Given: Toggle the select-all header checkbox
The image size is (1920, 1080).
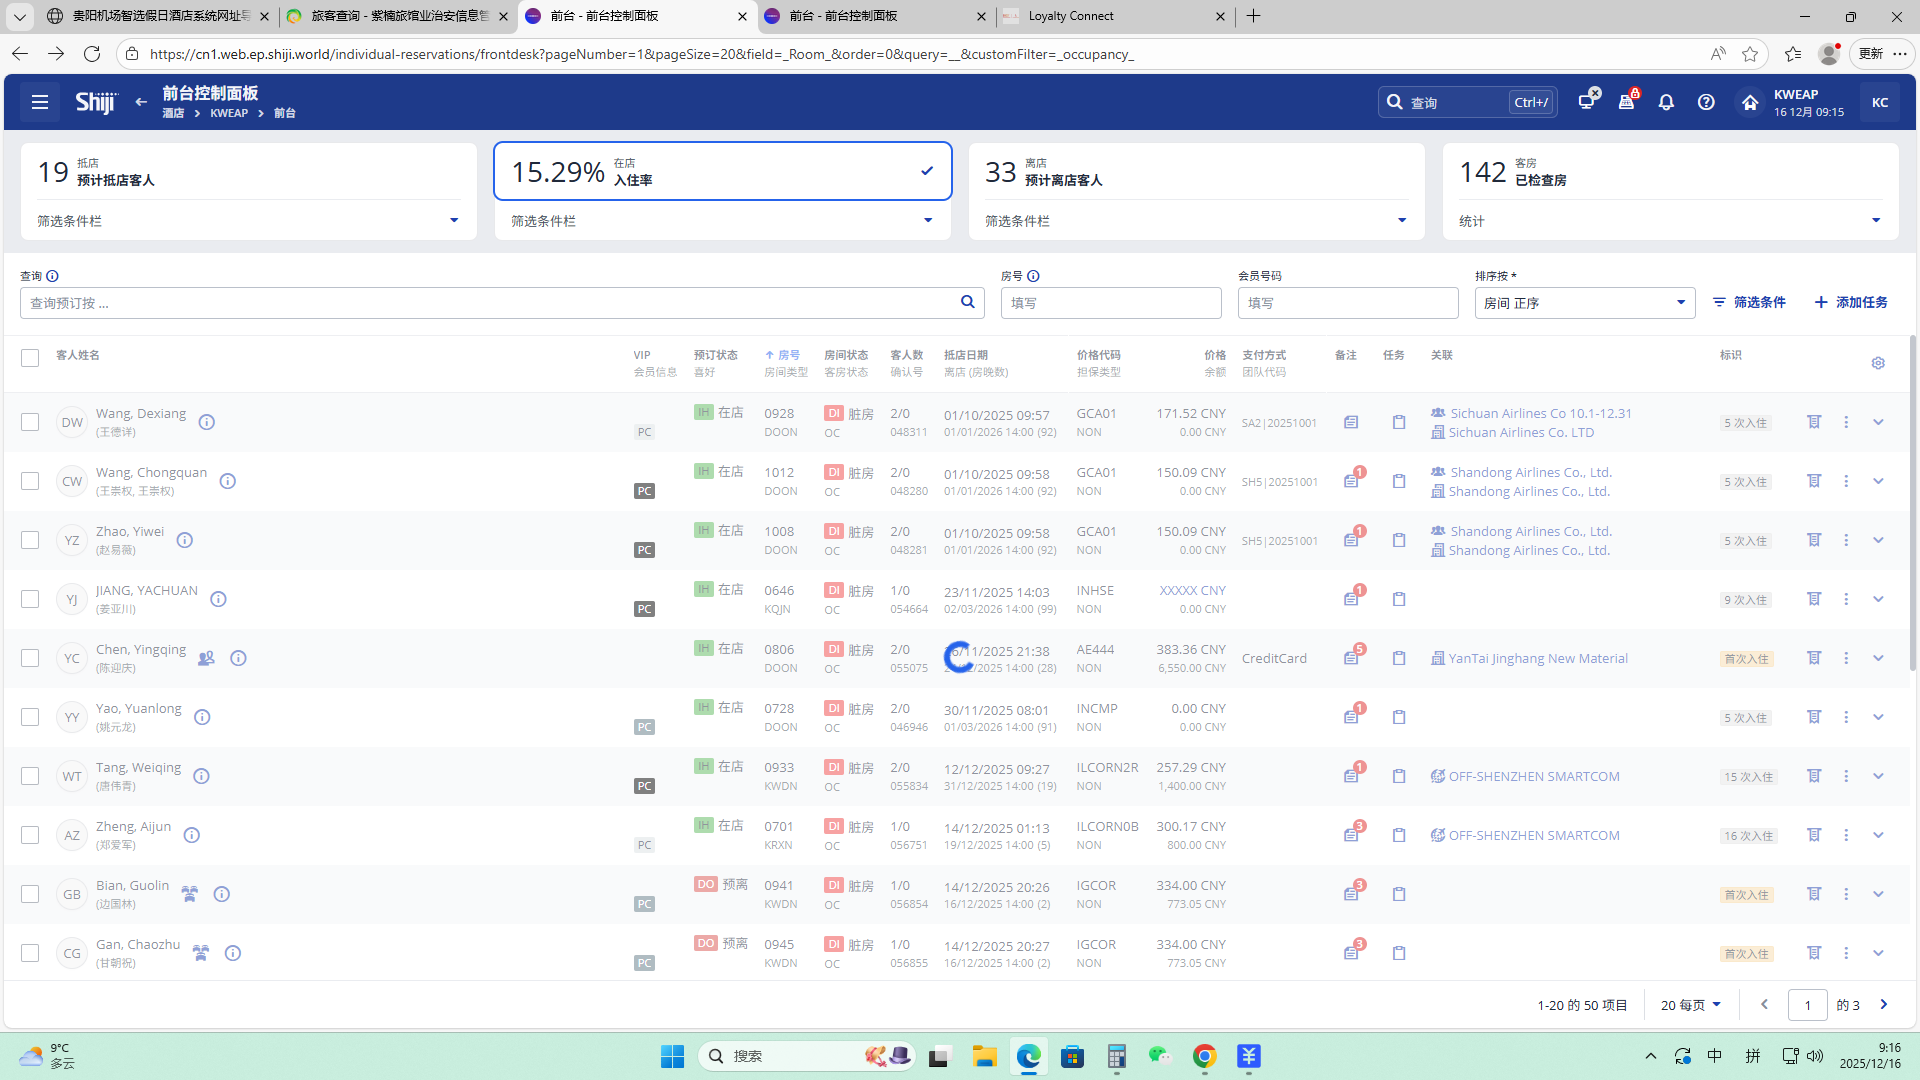Looking at the screenshot, I should [30, 358].
